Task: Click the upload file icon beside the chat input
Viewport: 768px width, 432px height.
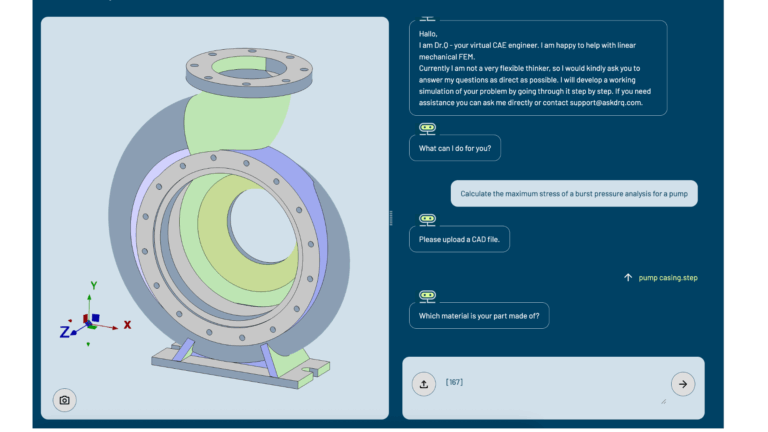Action: click(424, 384)
